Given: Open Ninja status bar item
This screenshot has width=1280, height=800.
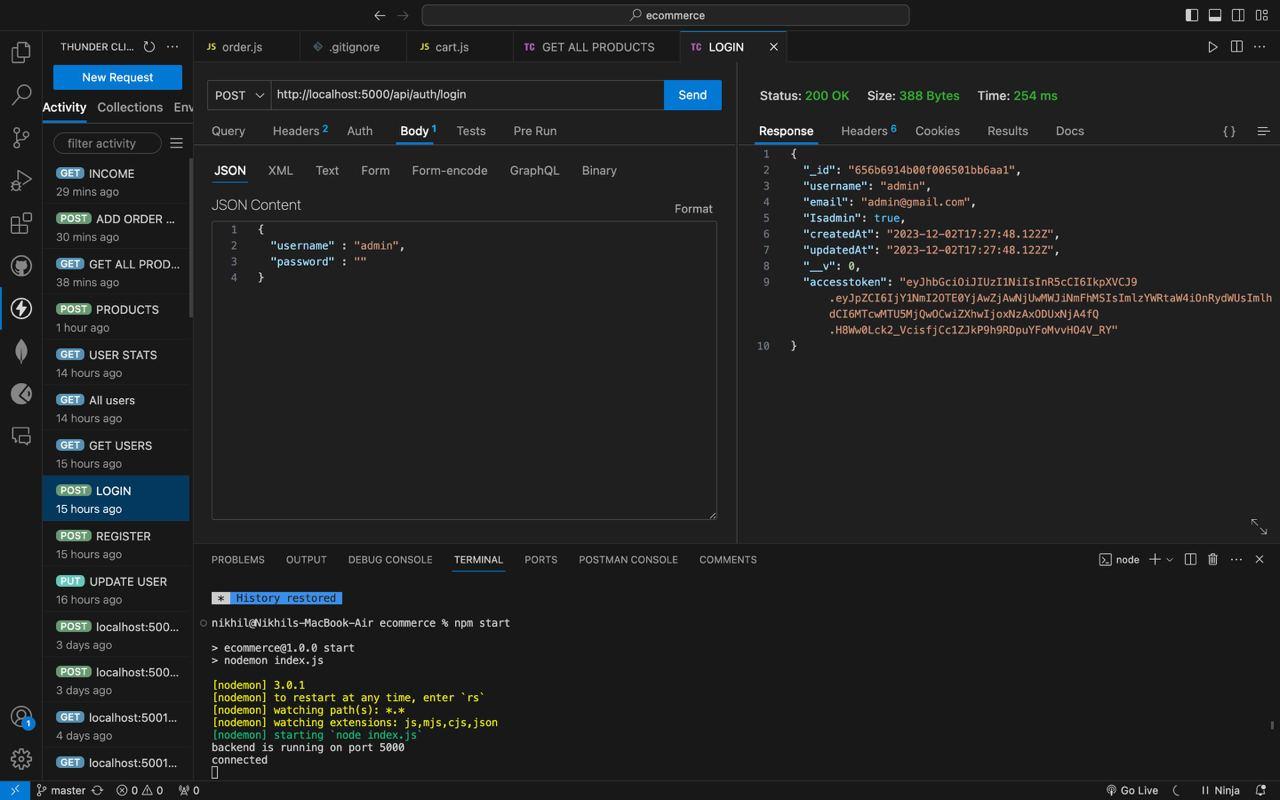Looking at the screenshot, I should (x=1220, y=790).
